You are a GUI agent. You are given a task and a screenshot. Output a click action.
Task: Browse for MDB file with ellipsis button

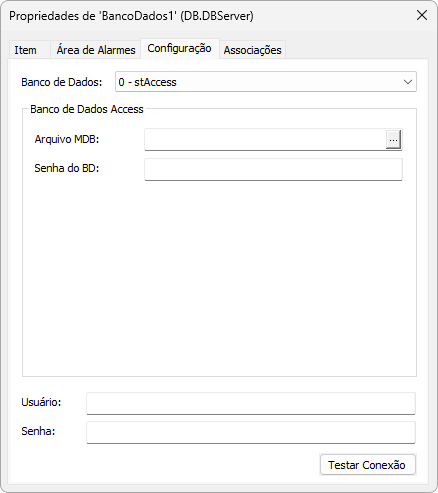393,139
